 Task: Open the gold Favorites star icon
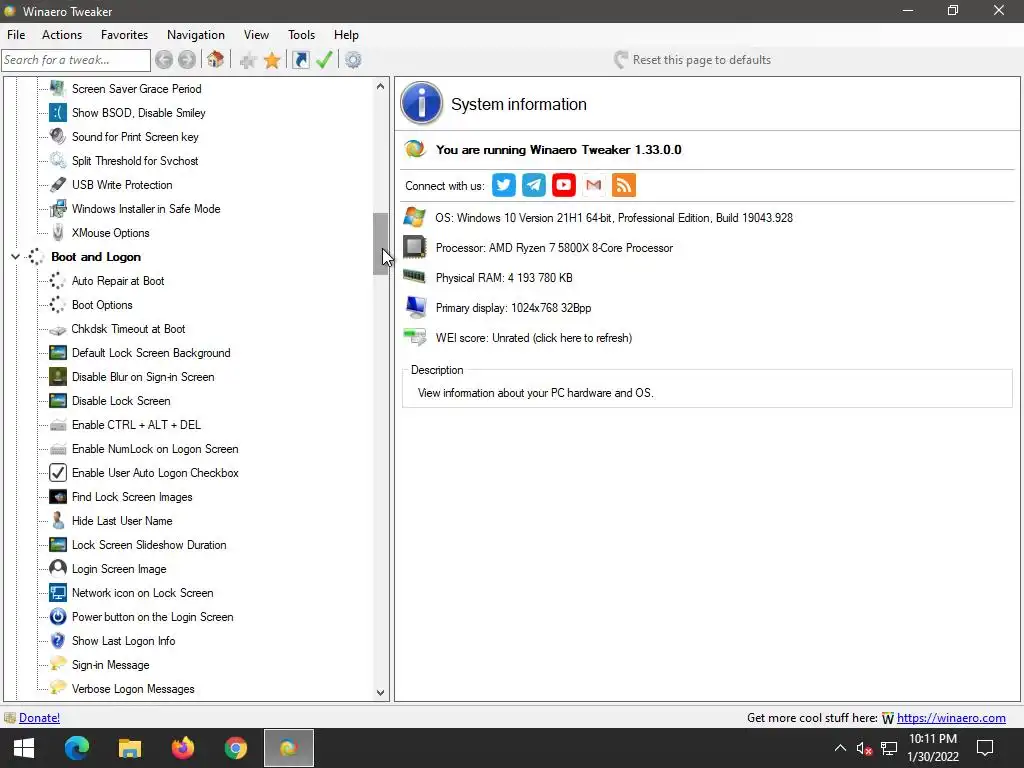tap(272, 60)
